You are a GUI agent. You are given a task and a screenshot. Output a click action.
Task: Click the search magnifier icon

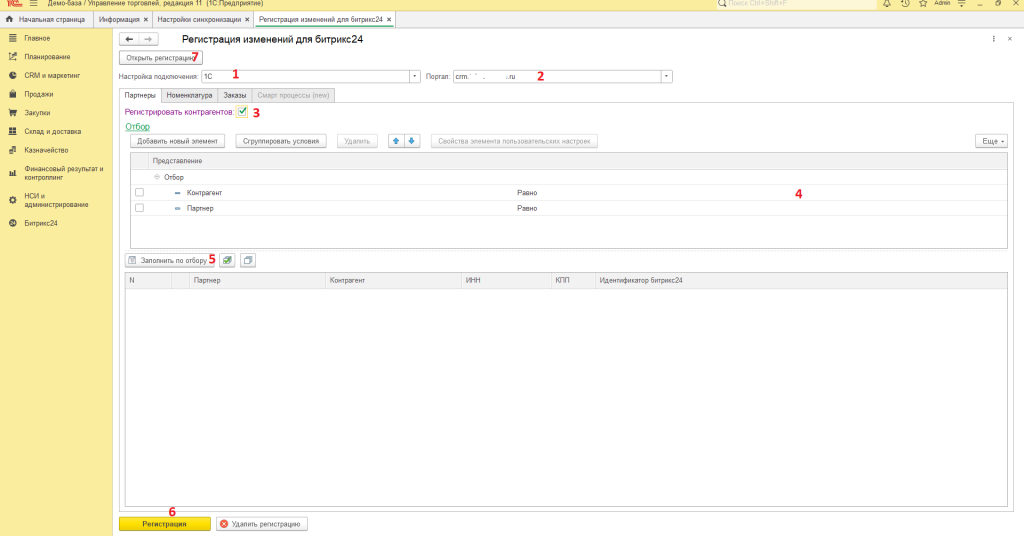[x=722, y=3]
